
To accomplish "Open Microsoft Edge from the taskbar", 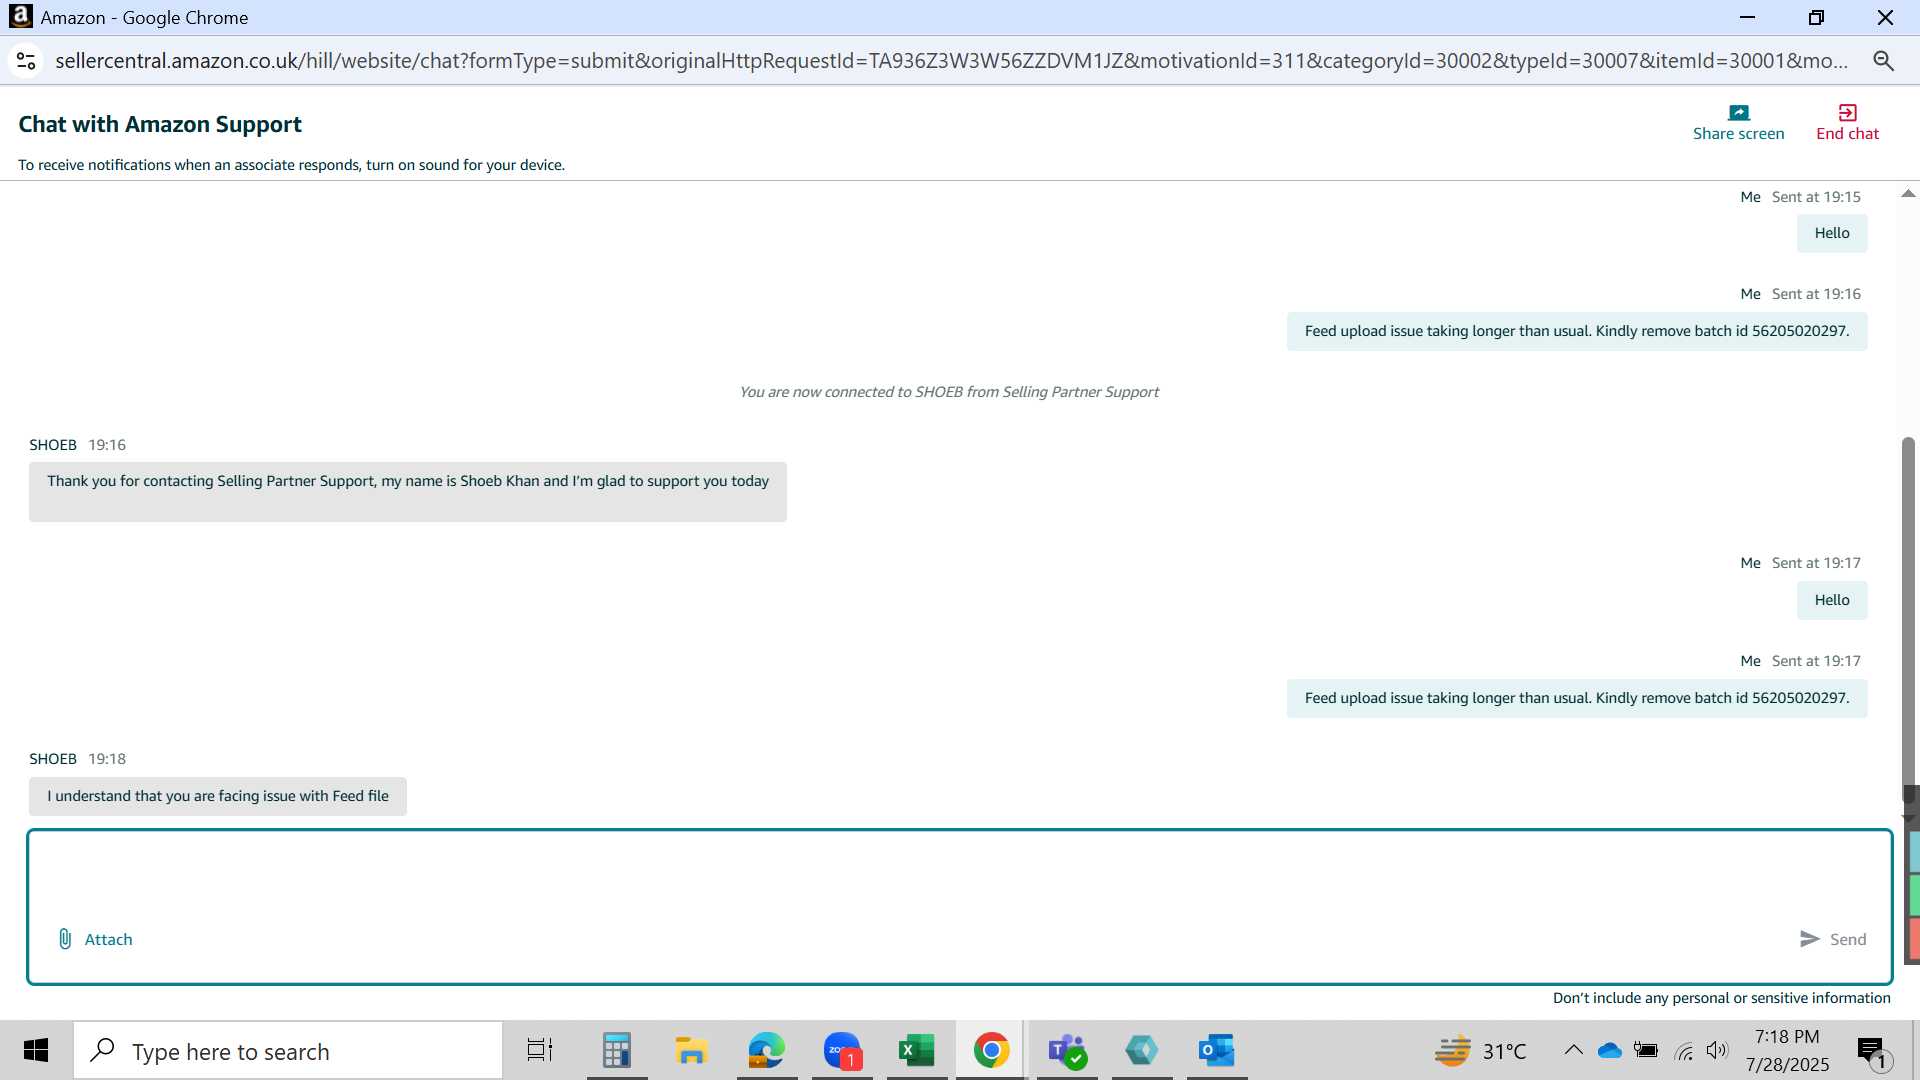I will coord(767,1050).
